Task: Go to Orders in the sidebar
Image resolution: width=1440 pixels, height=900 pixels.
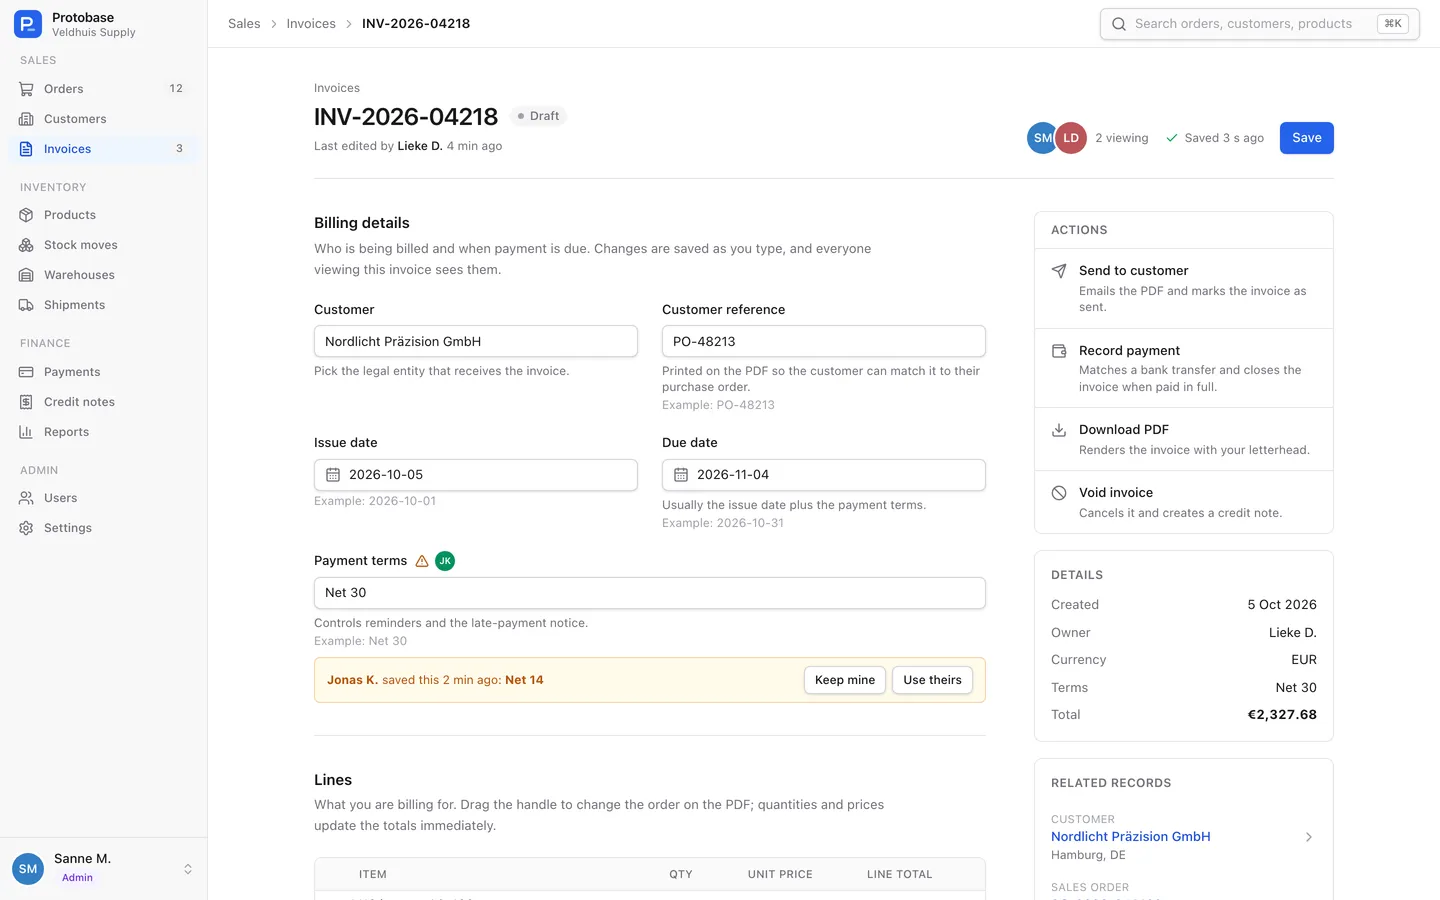Action: pyautogui.click(x=104, y=89)
